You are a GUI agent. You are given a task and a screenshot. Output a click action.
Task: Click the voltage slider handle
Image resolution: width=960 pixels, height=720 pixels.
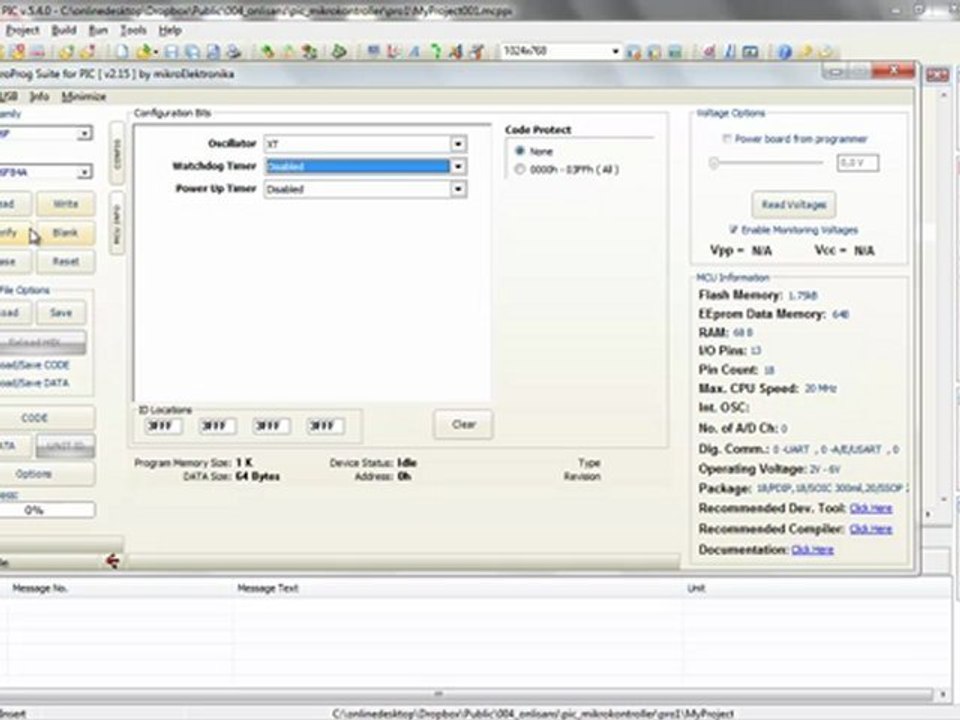tap(714, 163)
